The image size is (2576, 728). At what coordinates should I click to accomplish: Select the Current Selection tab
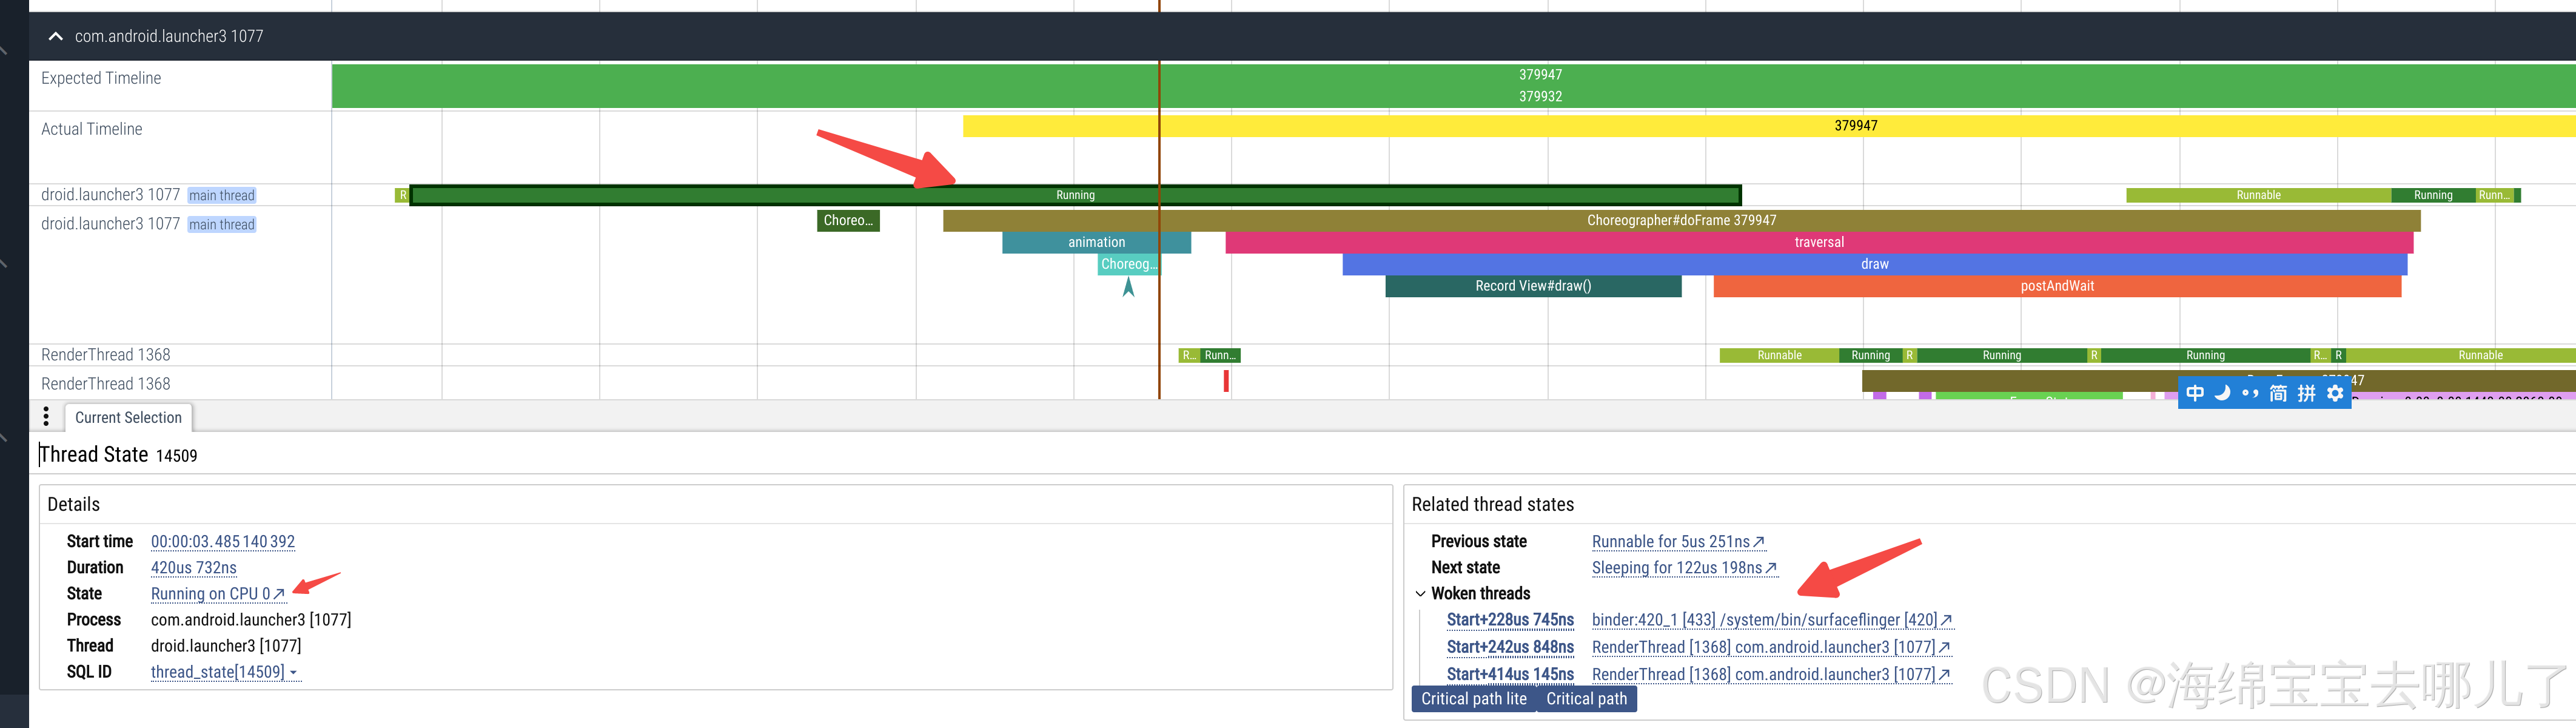128,418
